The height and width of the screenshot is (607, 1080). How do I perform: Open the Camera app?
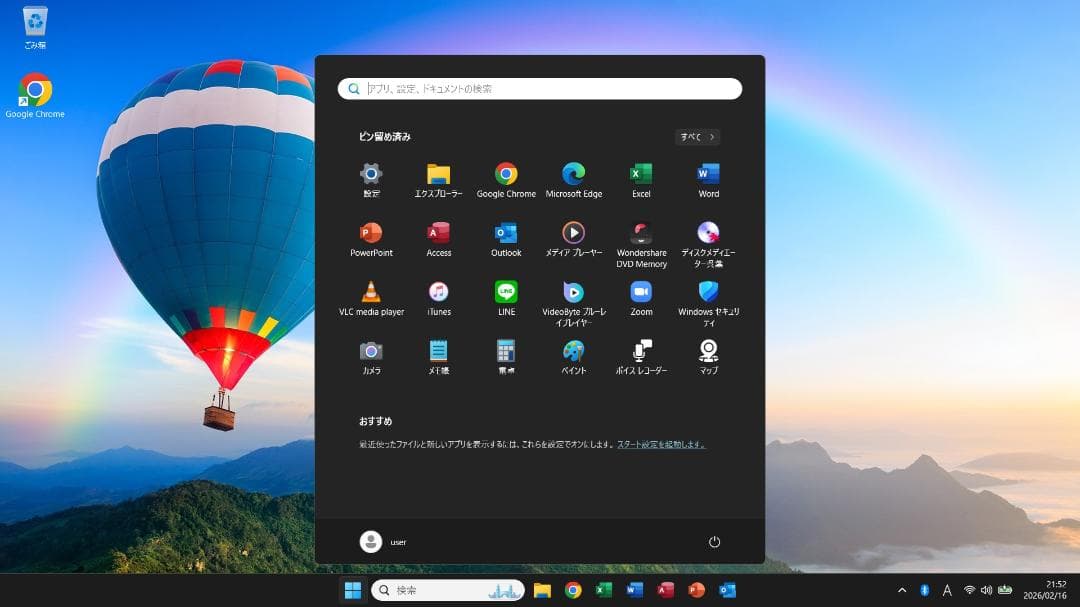click(371, 358)
